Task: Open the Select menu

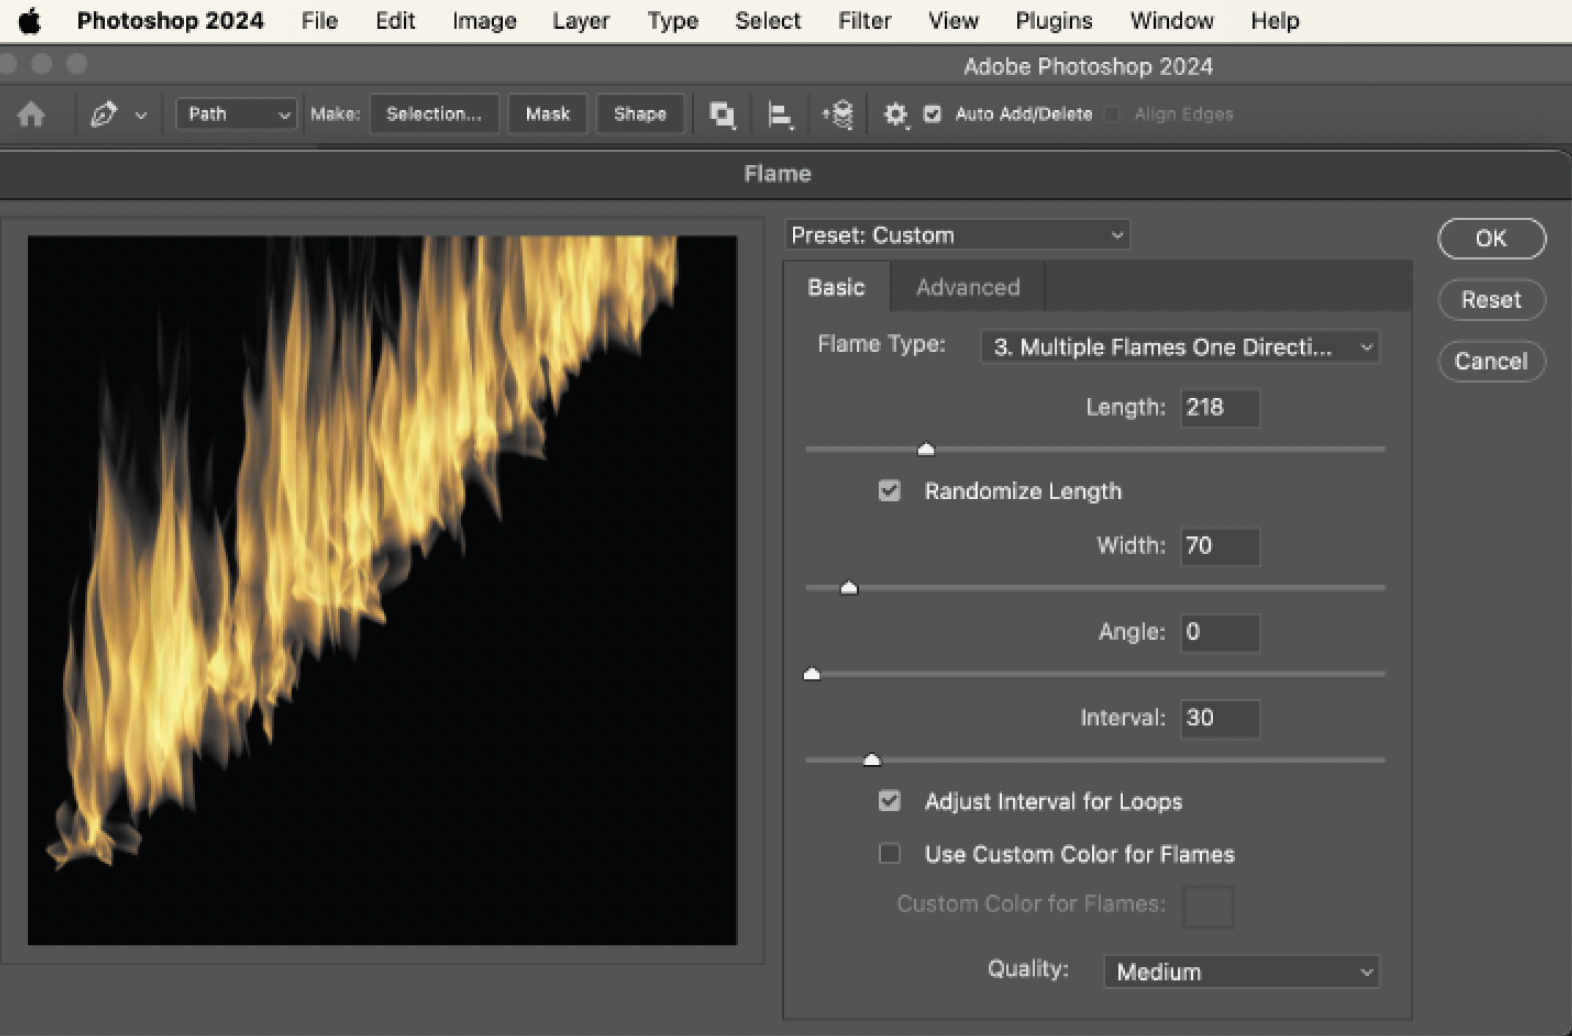Action: tap(767, 20)
